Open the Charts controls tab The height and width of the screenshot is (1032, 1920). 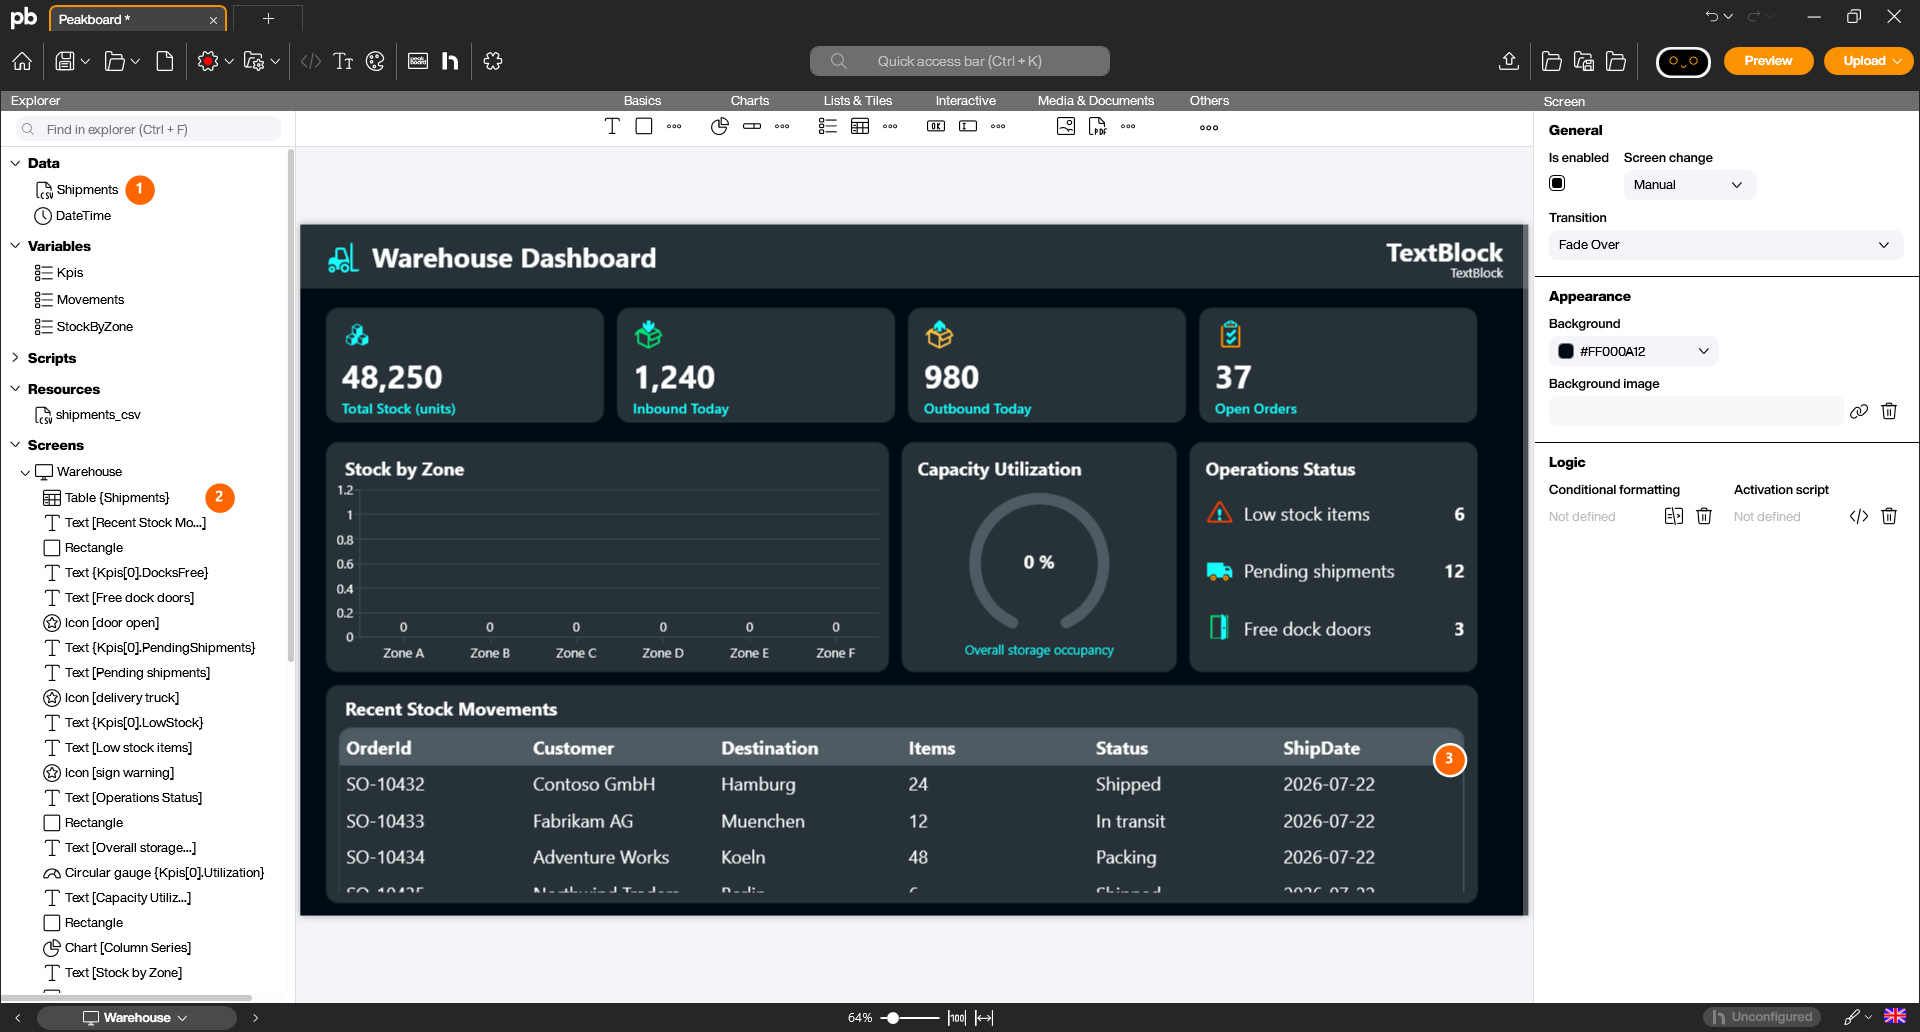pos(750,101)
